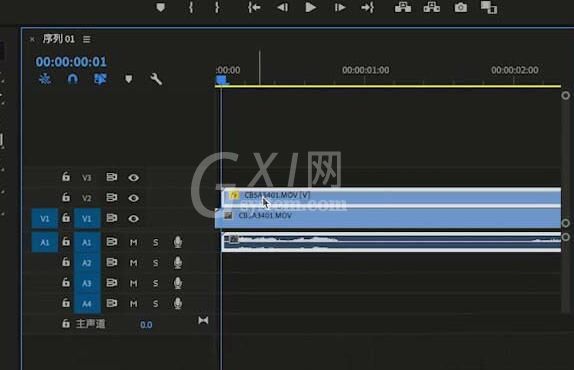The height and width of the screenshot is (370, 574).
Task: Mark In point with the left brace
Action: 191,7
